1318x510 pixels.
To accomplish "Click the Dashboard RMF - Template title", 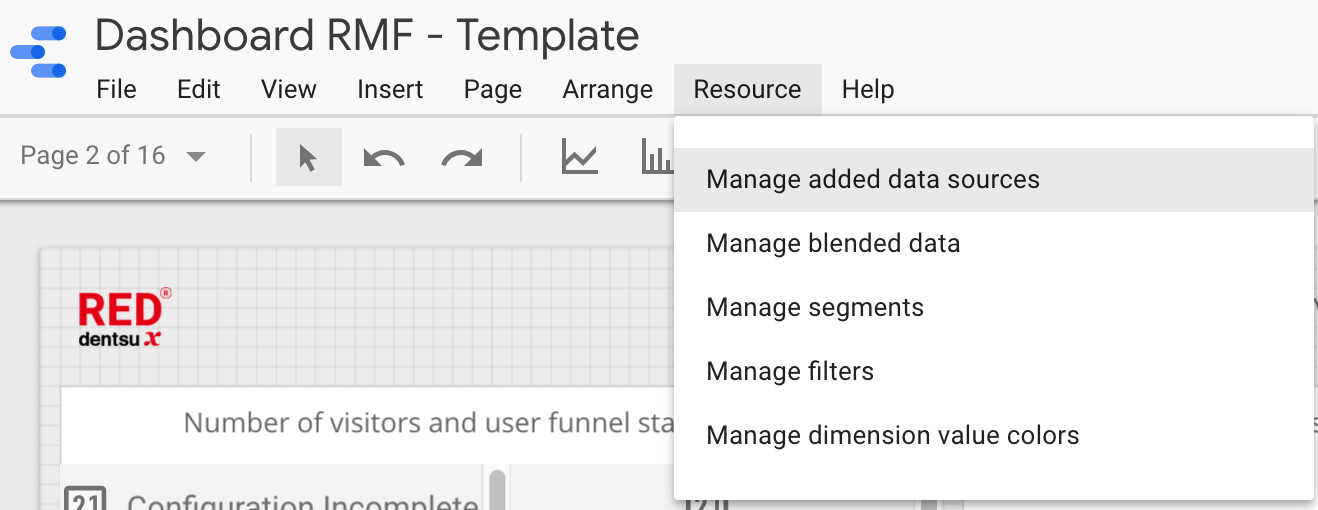I will click(367, 37).
